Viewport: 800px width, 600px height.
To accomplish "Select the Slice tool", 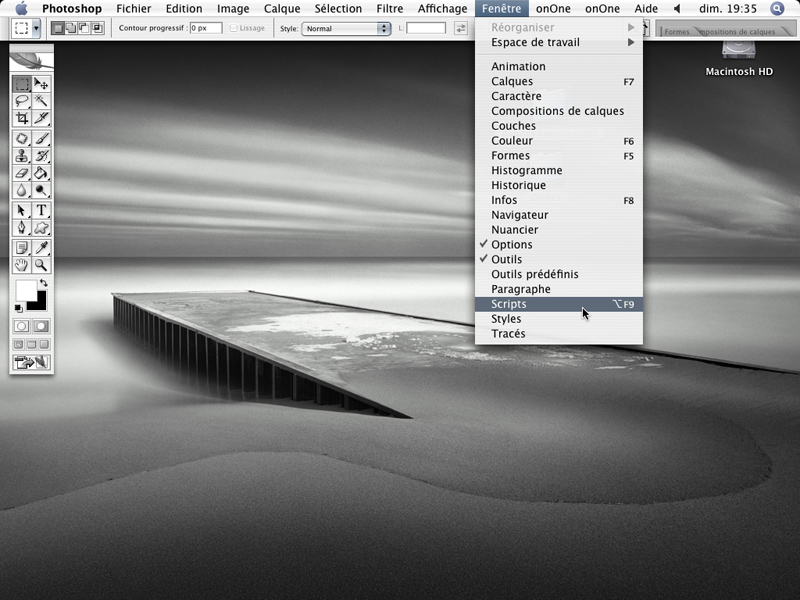I will 41,118.
